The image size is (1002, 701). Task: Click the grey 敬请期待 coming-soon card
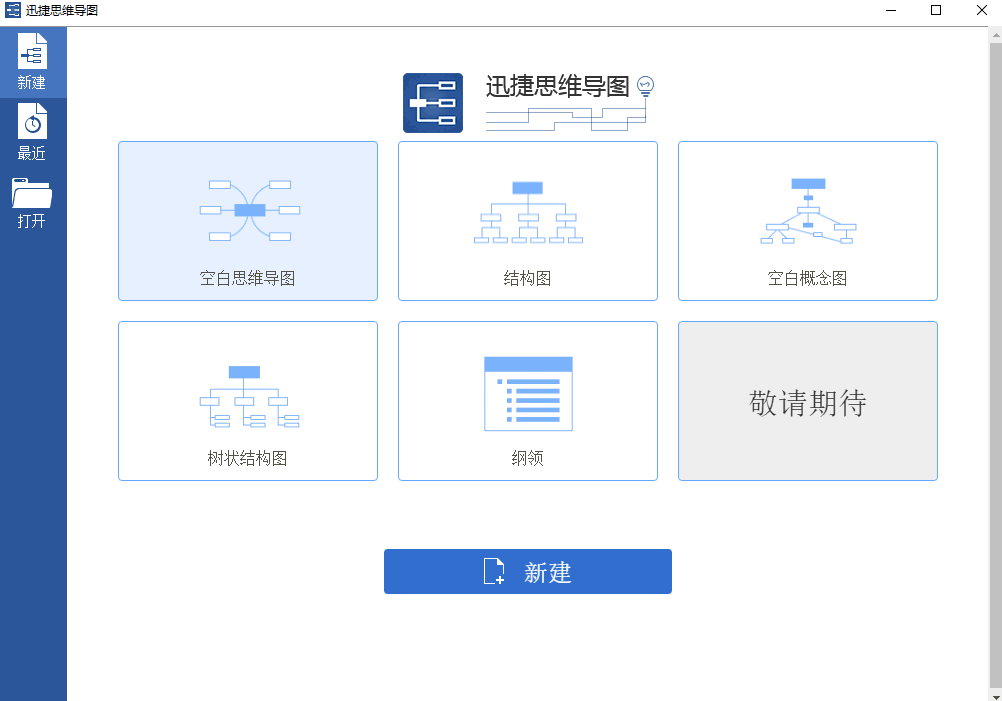click(807, 400)
